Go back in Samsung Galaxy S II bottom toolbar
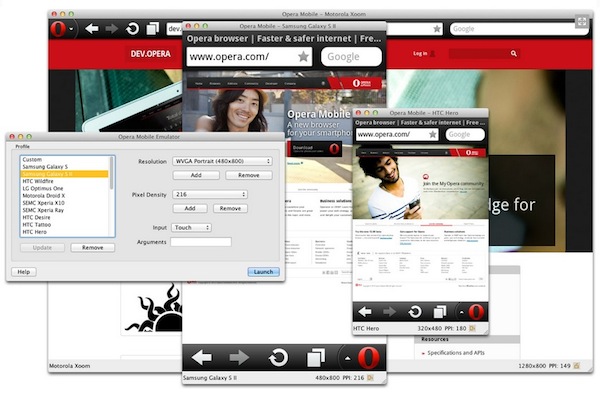The height and width of the screenshot is (393, 600). click(x=202, y=358)
